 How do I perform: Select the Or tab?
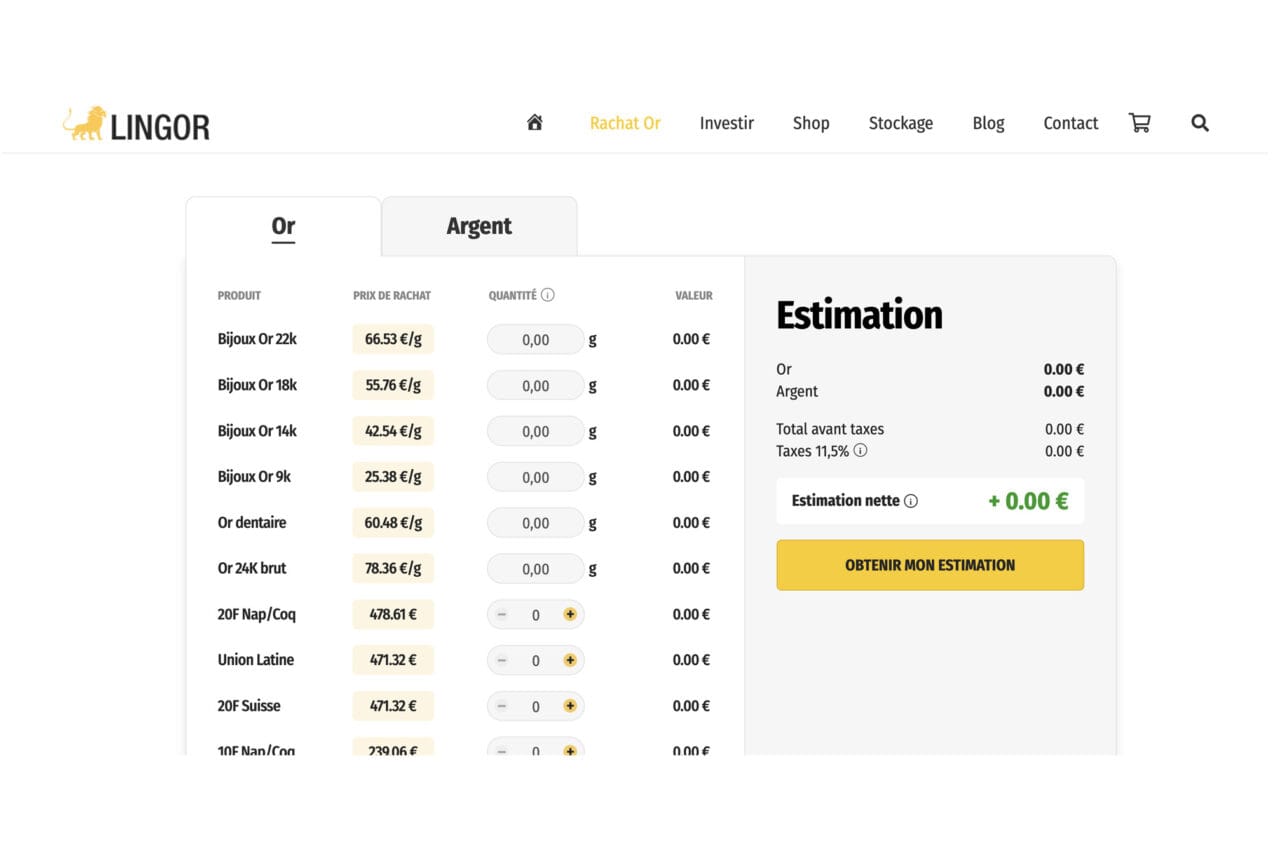283,226
